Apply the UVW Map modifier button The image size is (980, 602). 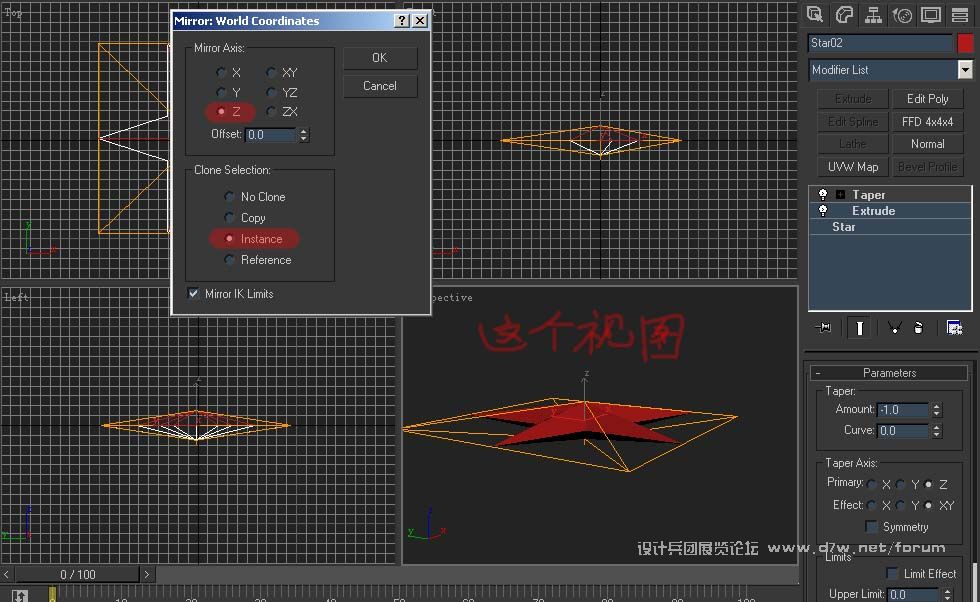tap(853, 167)
